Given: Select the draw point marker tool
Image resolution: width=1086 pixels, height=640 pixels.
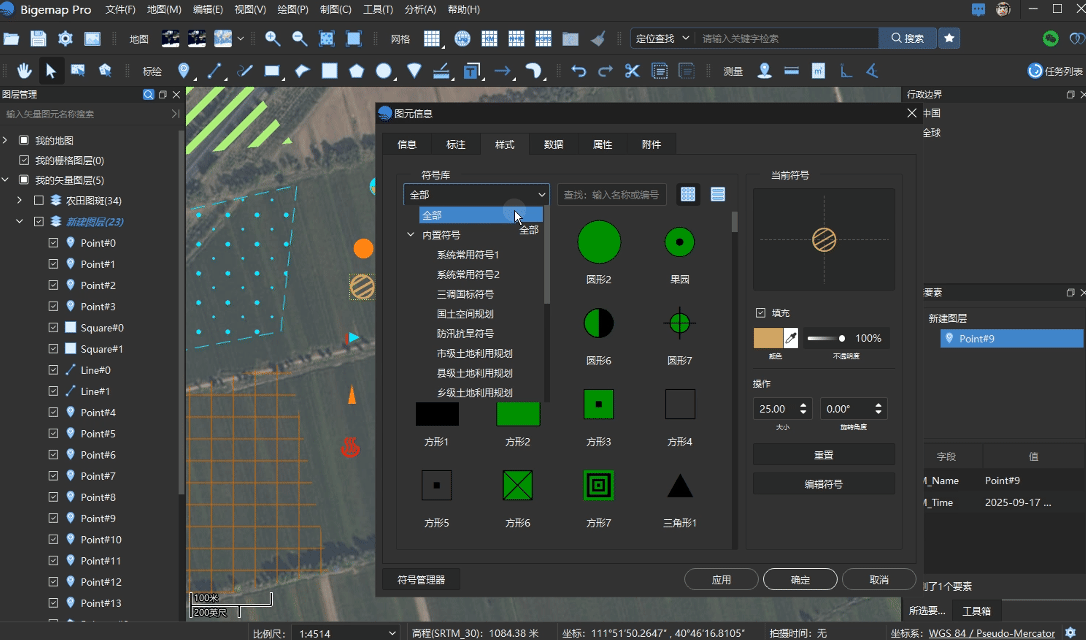Looking at the screenshot, I should pos(184,71).
